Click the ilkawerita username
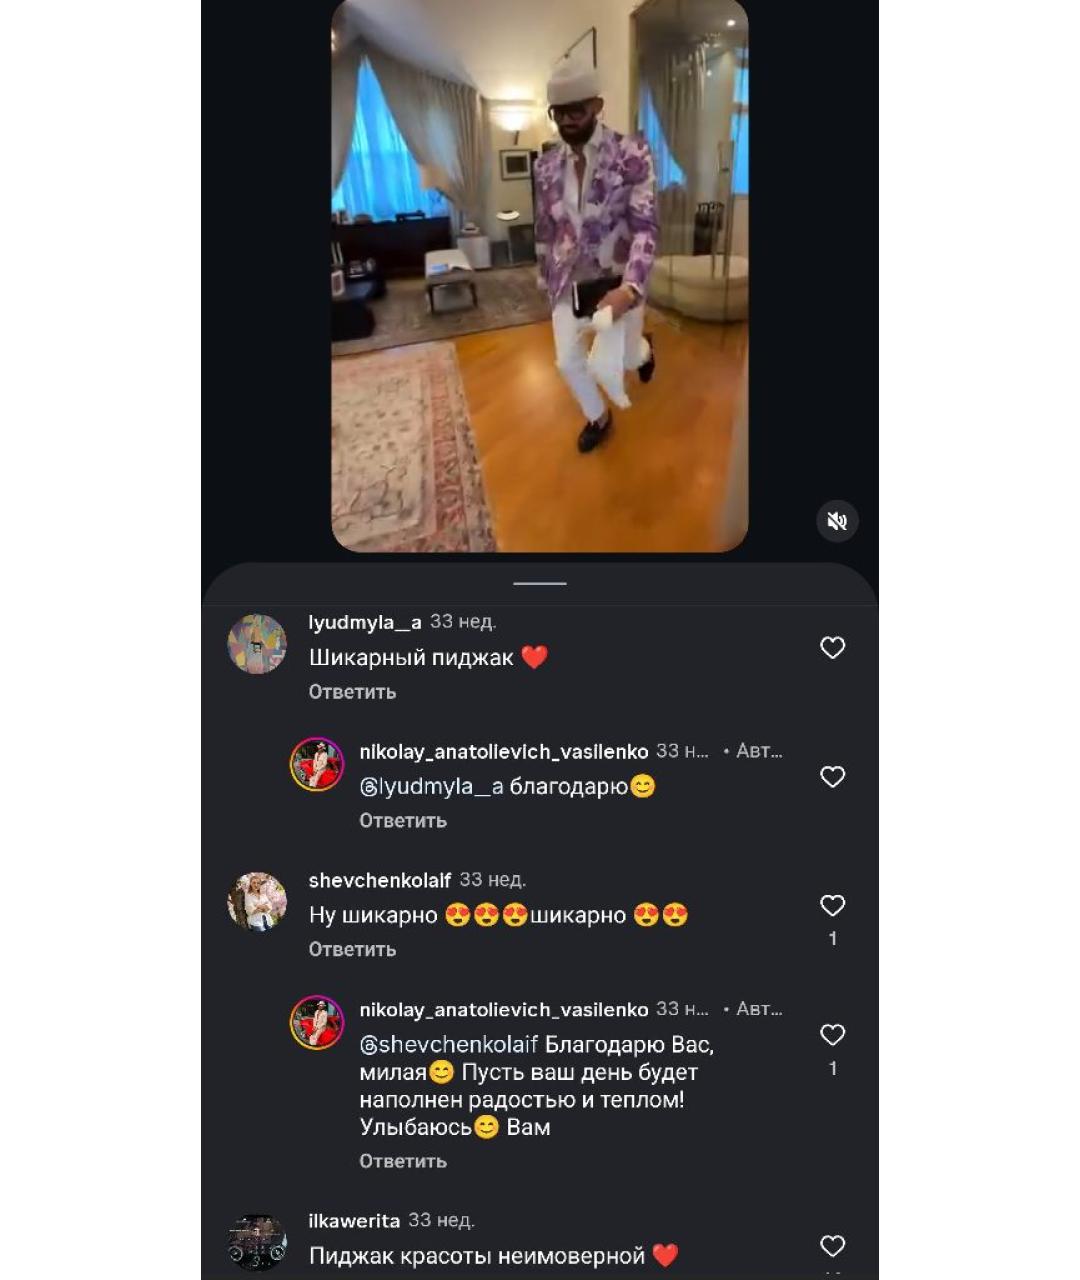Viewport: 1080px width, 1280px height. click(354, 1221)
